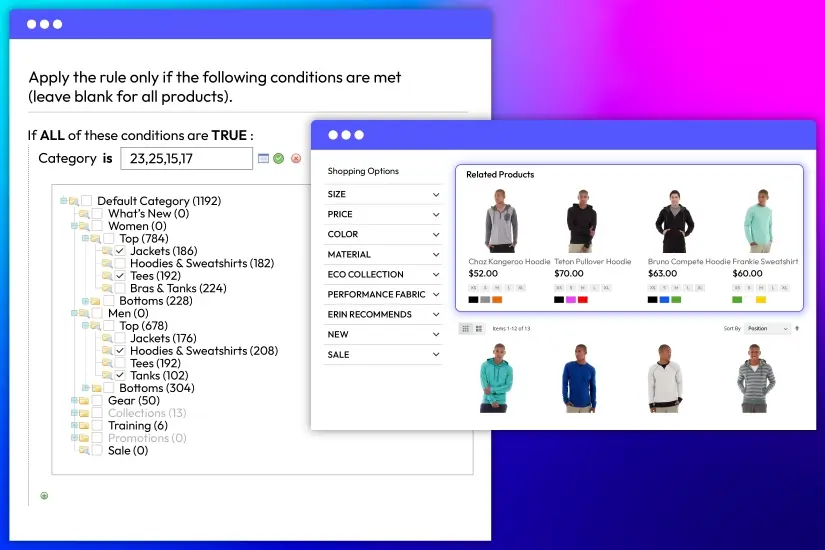Switch to the large tile view icon
This screenshot has height=550, width=825.
coord(479,328)
